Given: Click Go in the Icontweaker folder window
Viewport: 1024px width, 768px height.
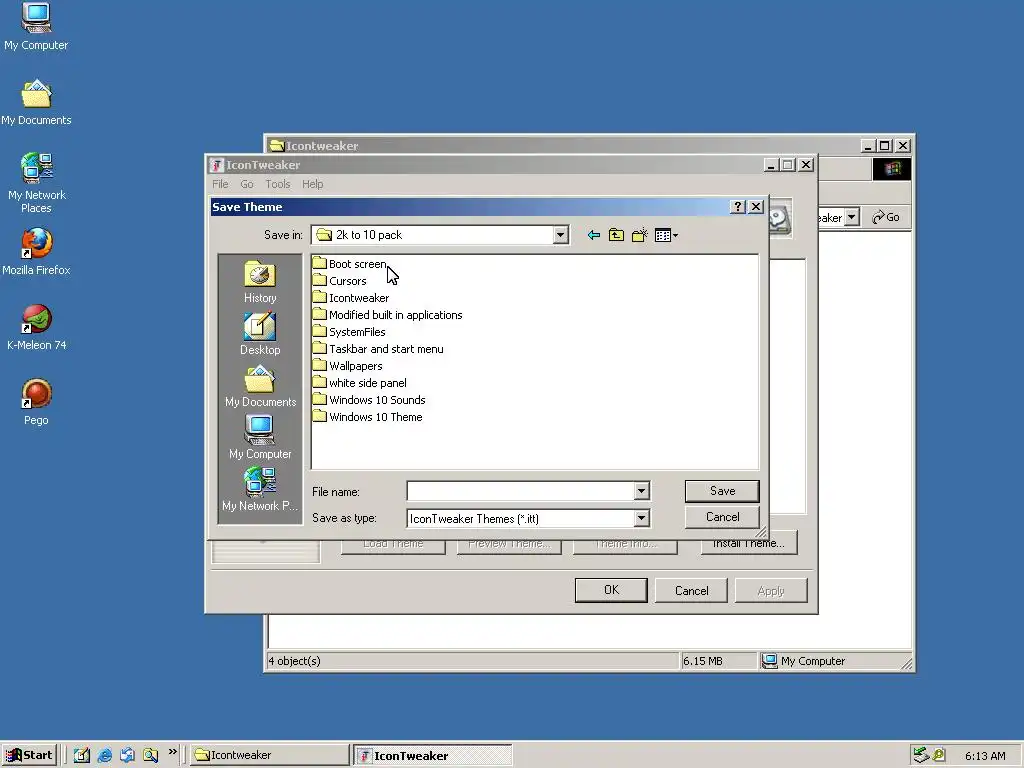Looking at the screenshot, I should click(886, 217).
